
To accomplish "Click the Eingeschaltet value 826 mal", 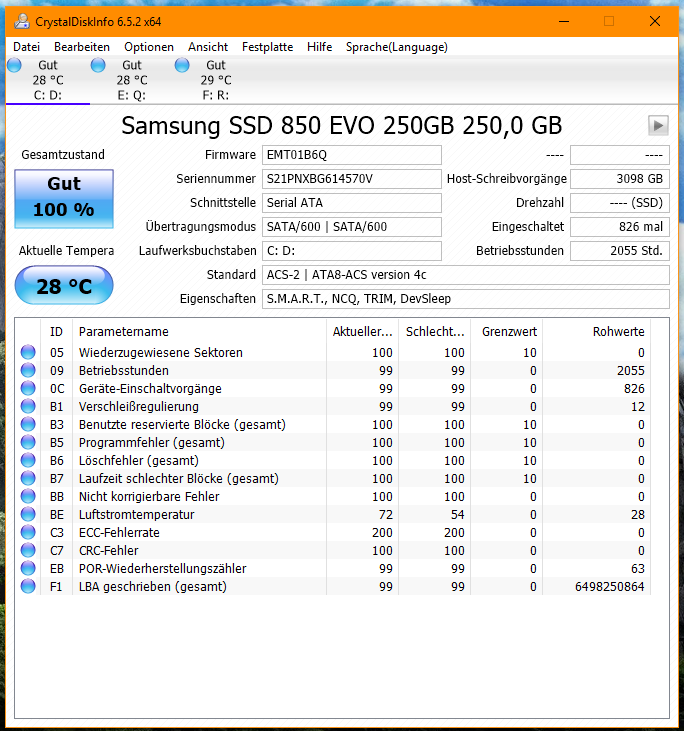I will pos(620,227).
